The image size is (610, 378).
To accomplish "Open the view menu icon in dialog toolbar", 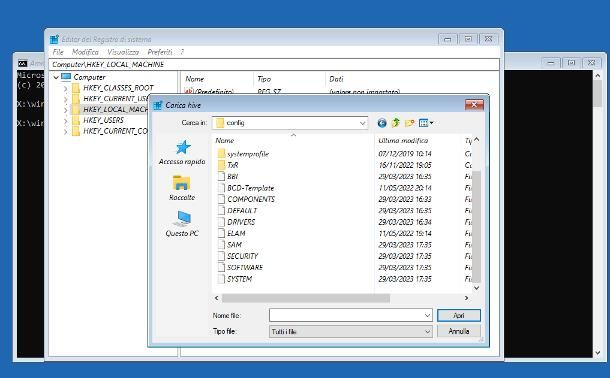I will pyautogui.click(x=426, y=123).
